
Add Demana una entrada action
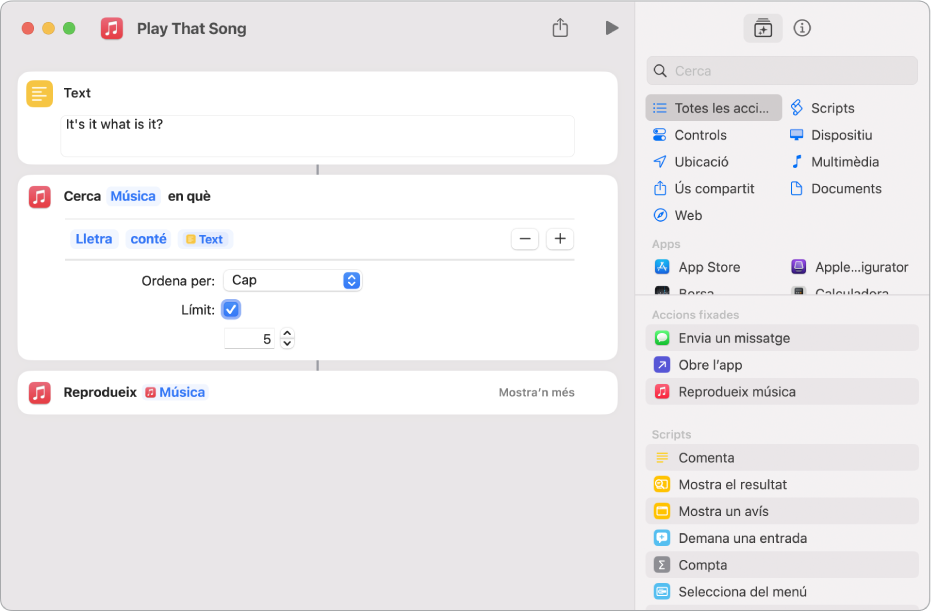point(782,538)
